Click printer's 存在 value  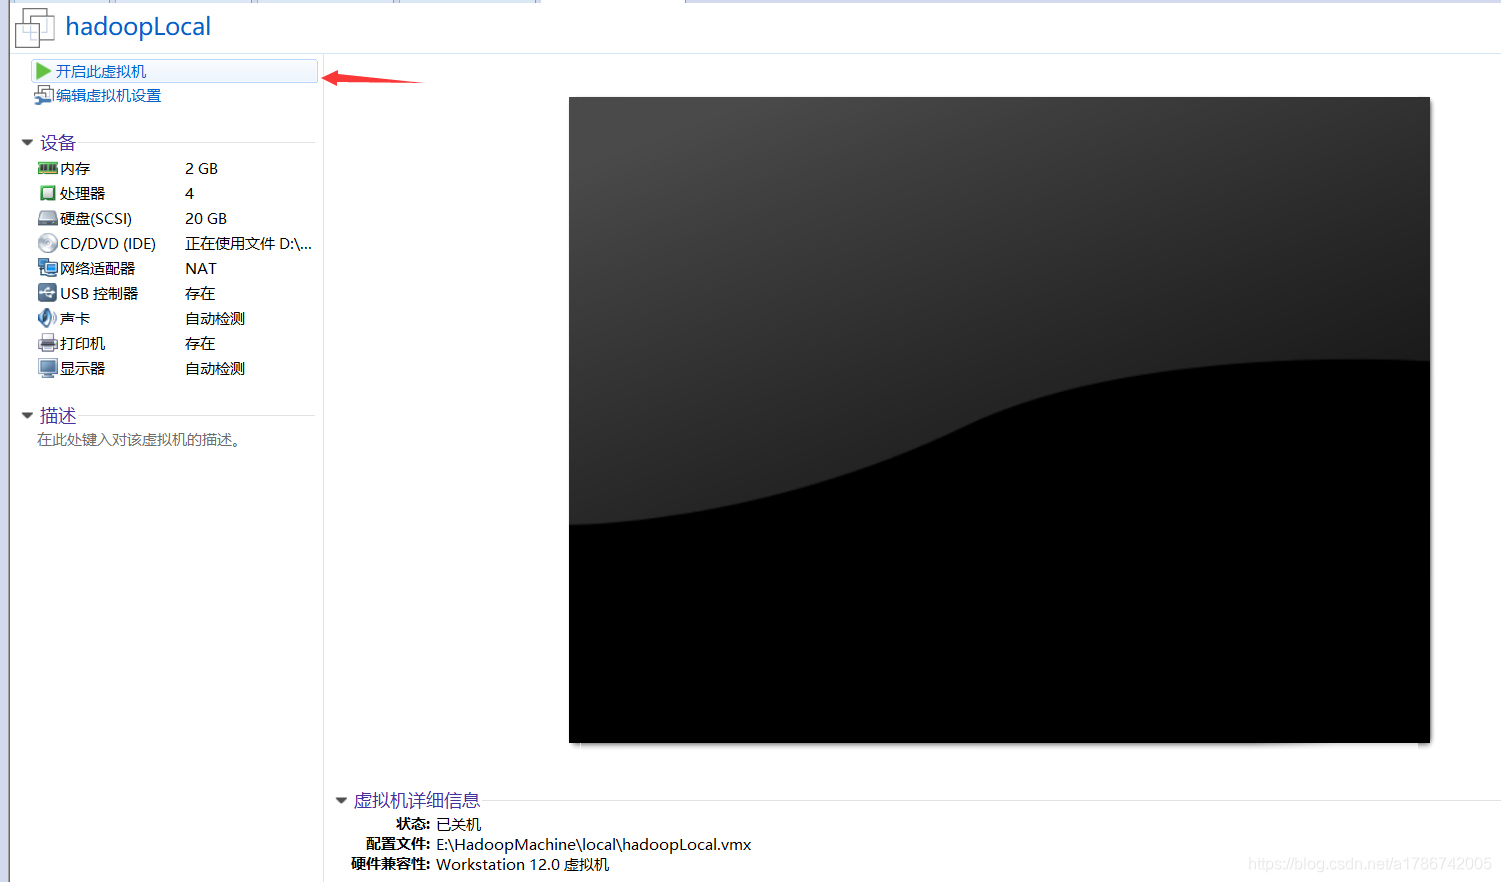[x=200, y=344]
